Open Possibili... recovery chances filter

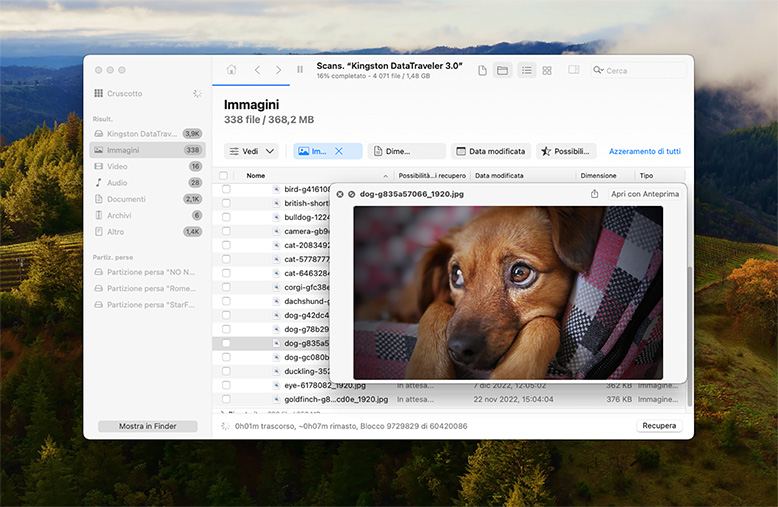(568, 151)
